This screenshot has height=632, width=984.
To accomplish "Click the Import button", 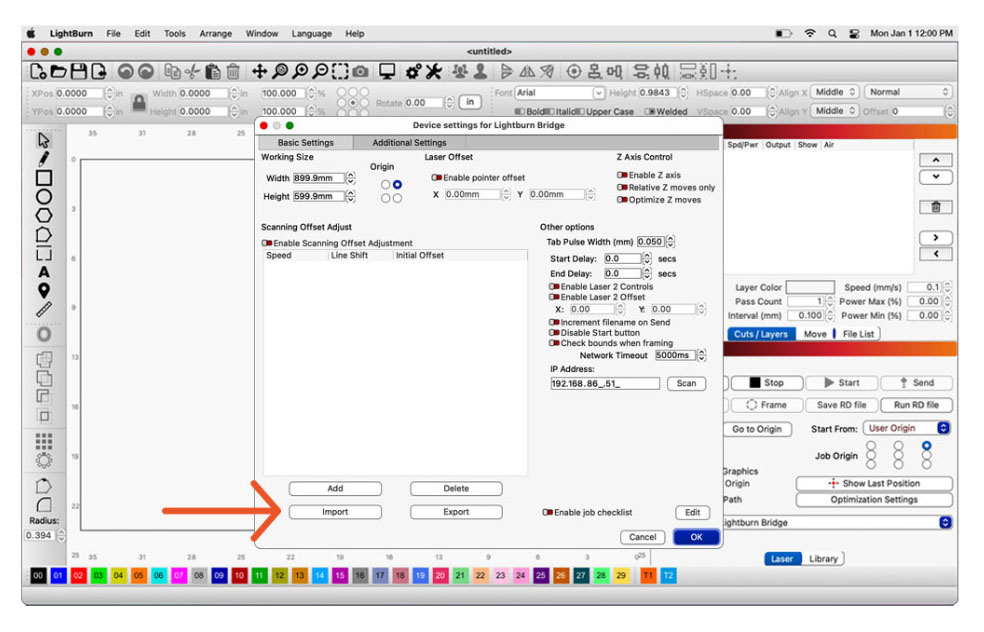I will click(x=335, y=512).
